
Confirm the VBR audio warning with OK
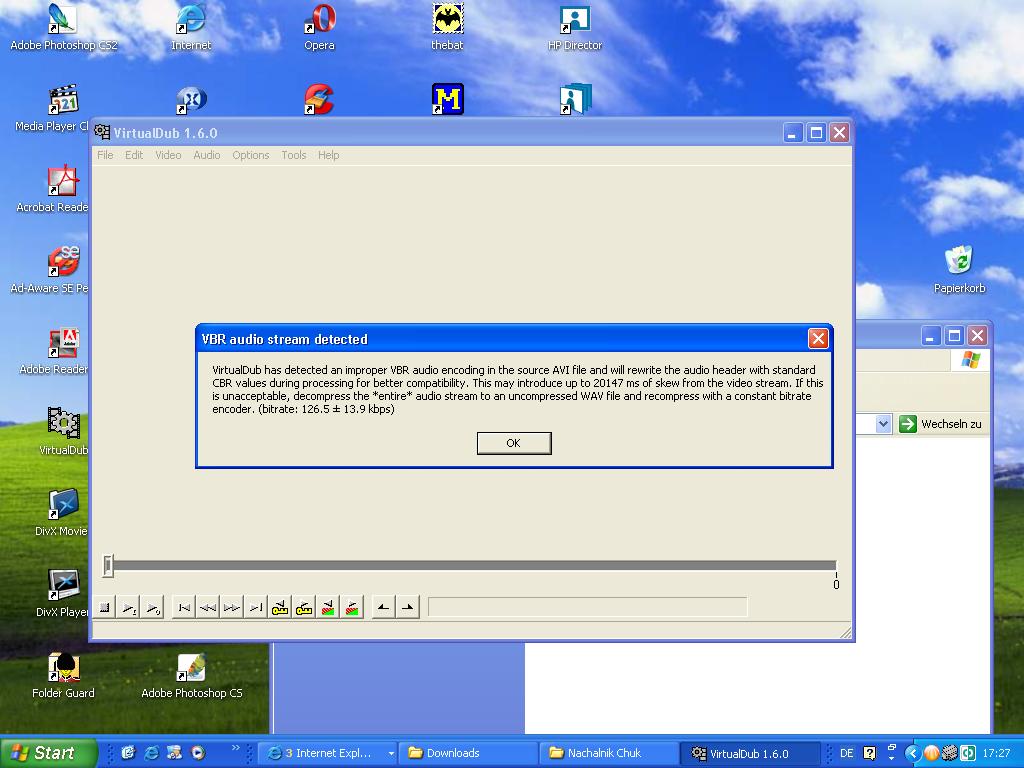[514, 443]
